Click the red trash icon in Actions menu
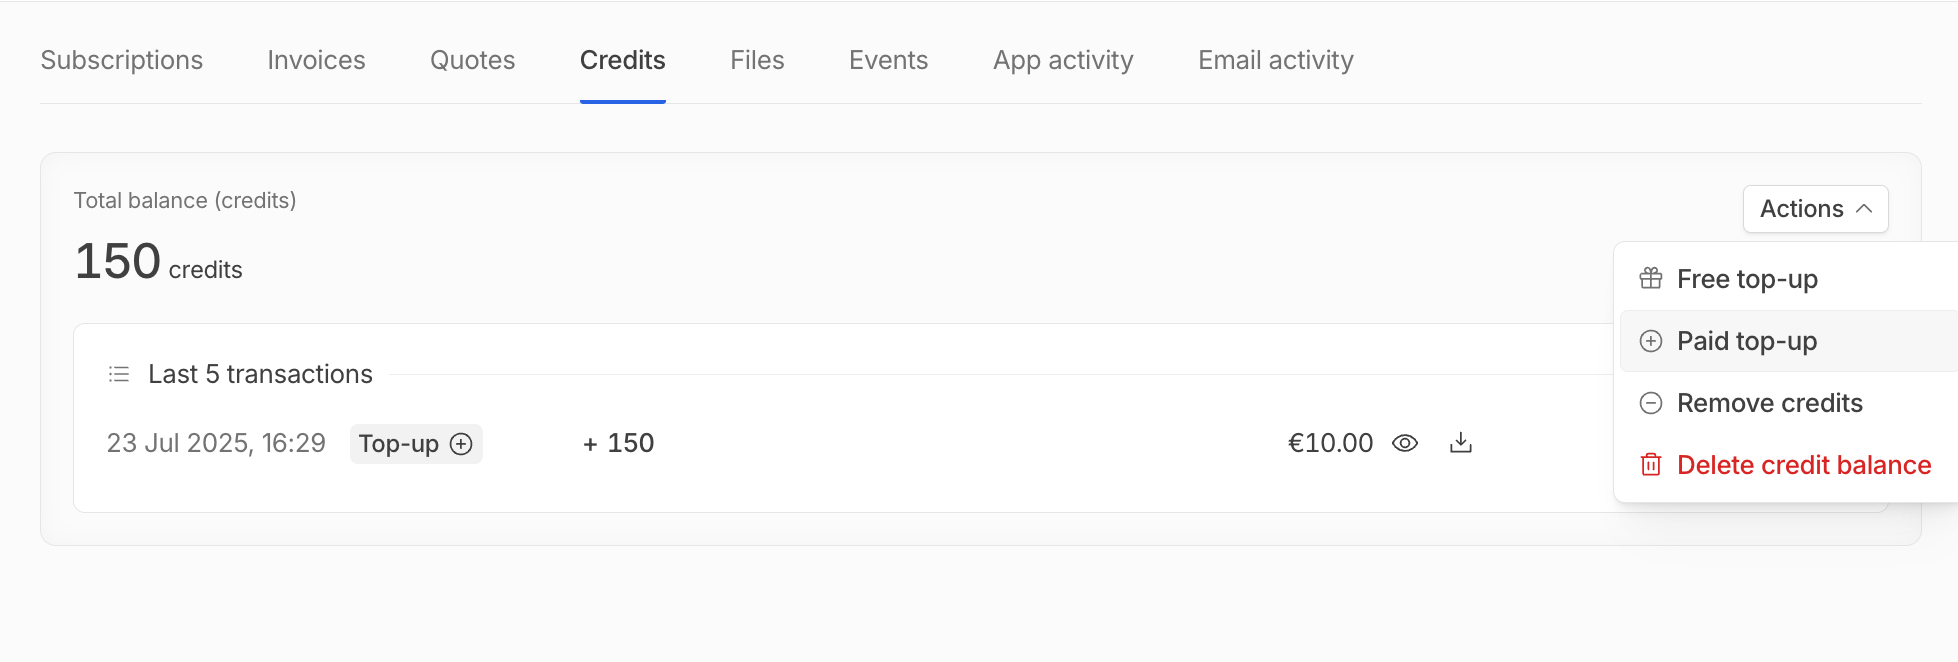Viewport: 1958px width, 662px height. click(1651, 465)
